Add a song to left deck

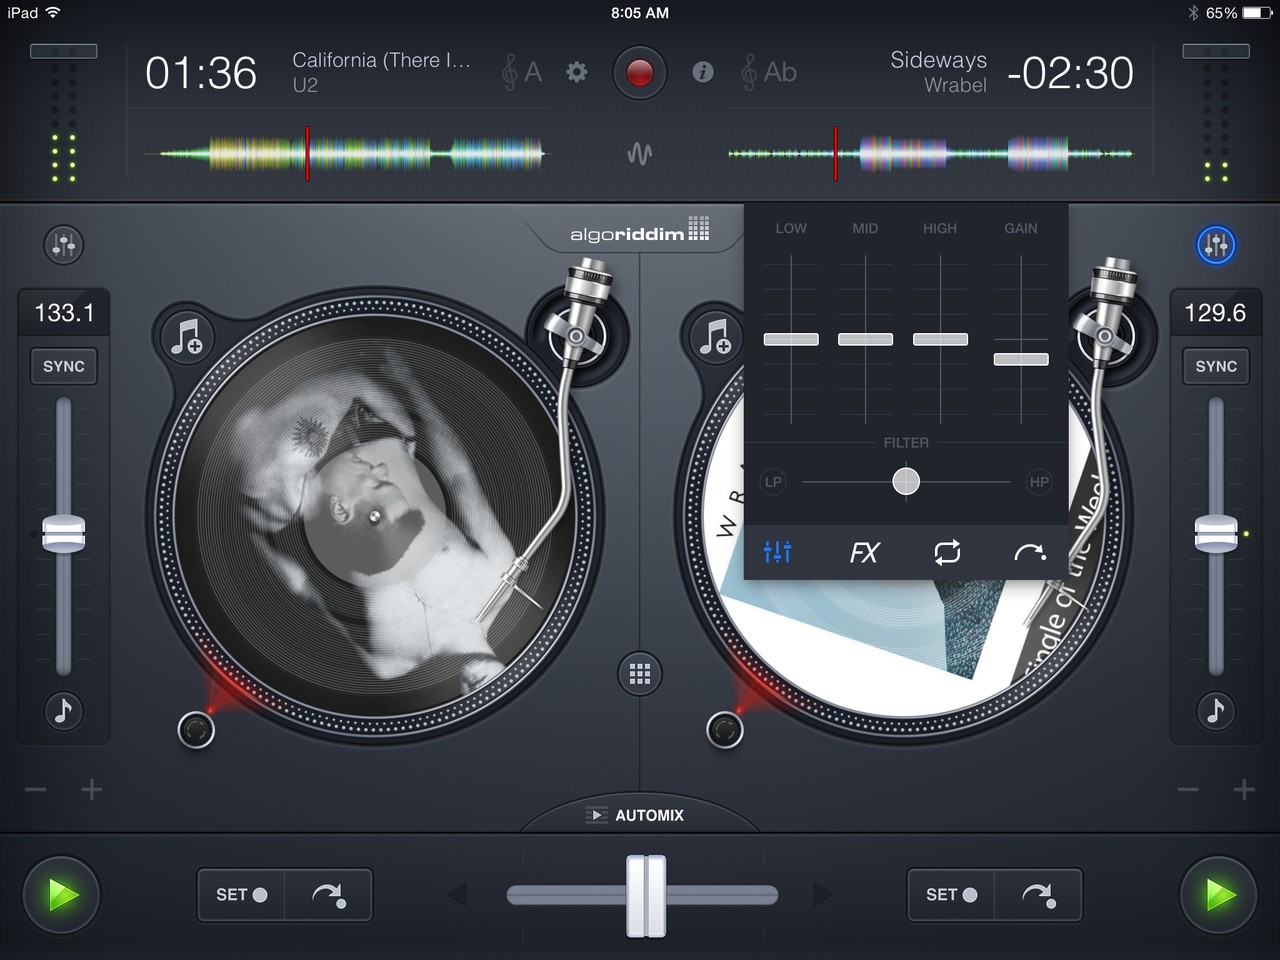coord(187,336)
